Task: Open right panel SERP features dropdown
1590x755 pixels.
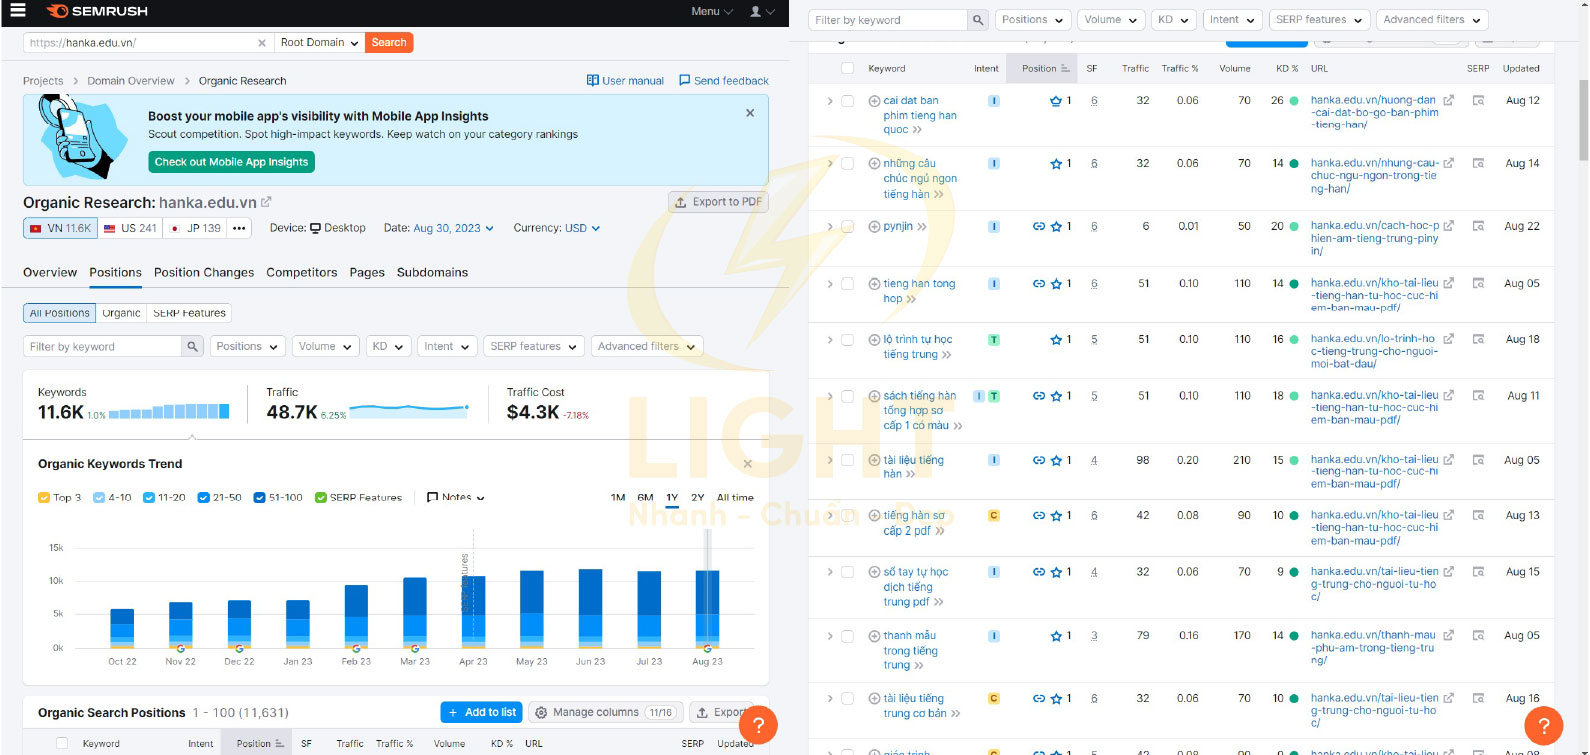Action: click(x=1318, y=20)
